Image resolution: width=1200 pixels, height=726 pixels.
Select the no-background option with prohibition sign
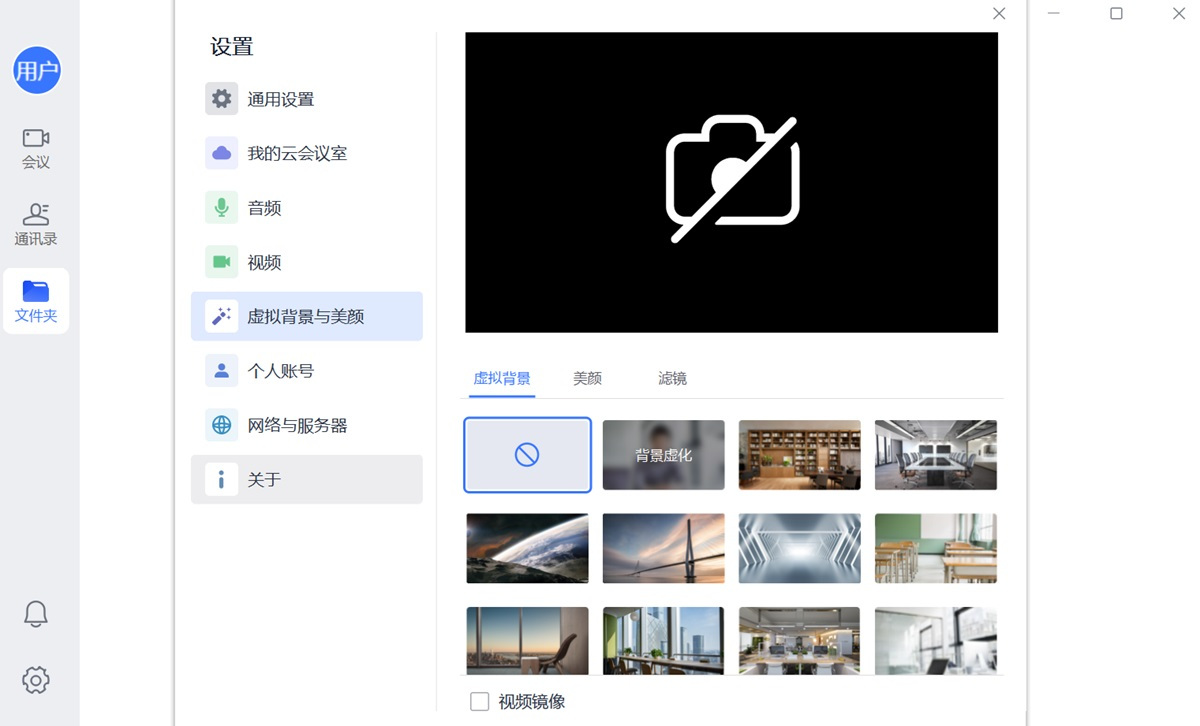pyautogui.click(x=527, y=455)
